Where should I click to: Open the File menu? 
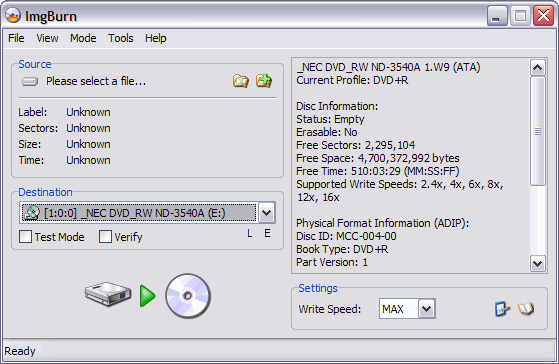click(16, 38)
